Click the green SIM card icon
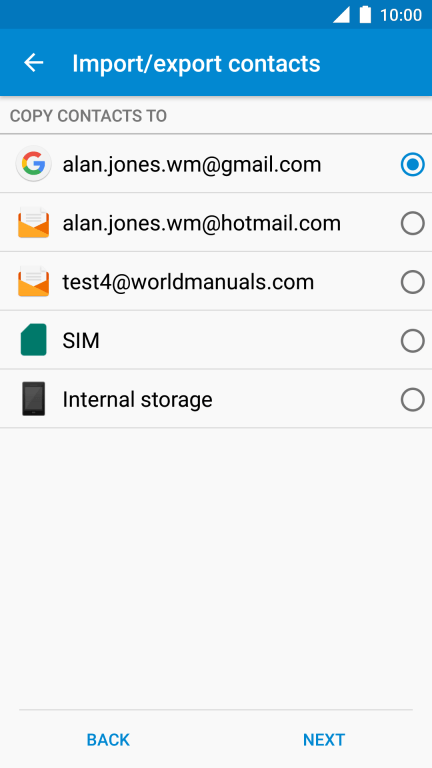The image size is (432, 768). (x=33, y=340)
